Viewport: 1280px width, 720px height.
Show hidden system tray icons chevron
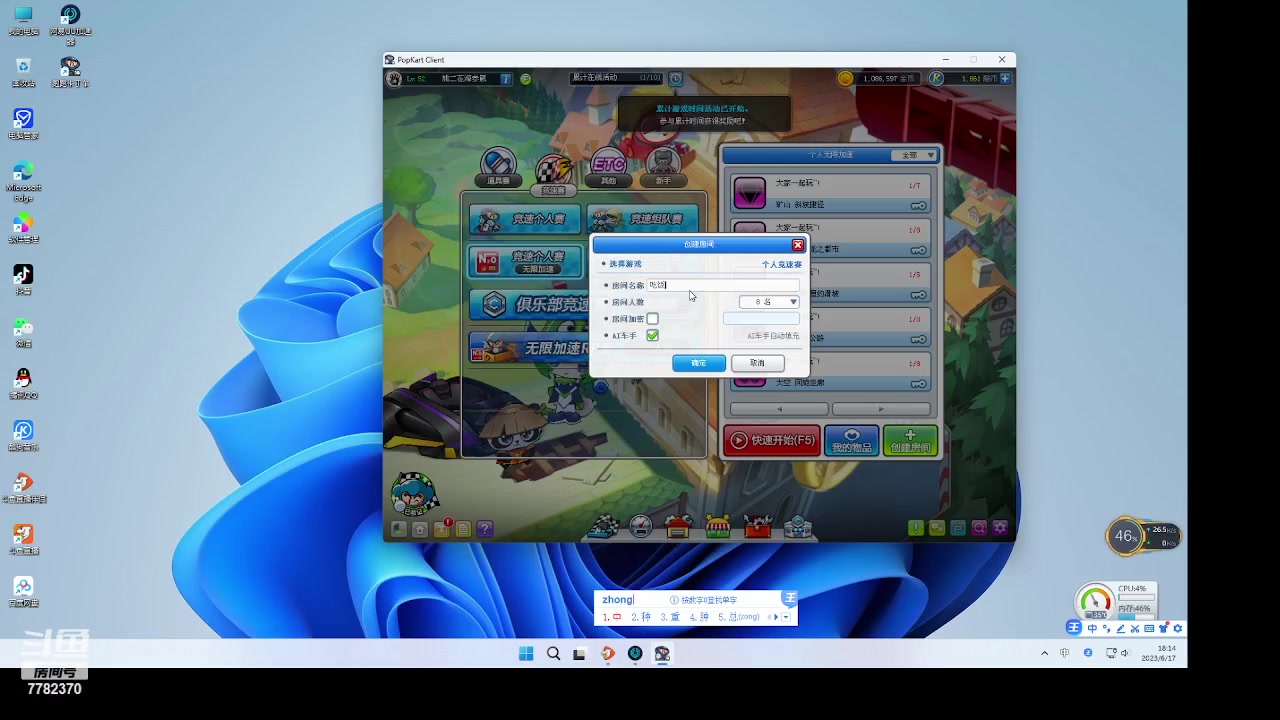coord(1045,653)
